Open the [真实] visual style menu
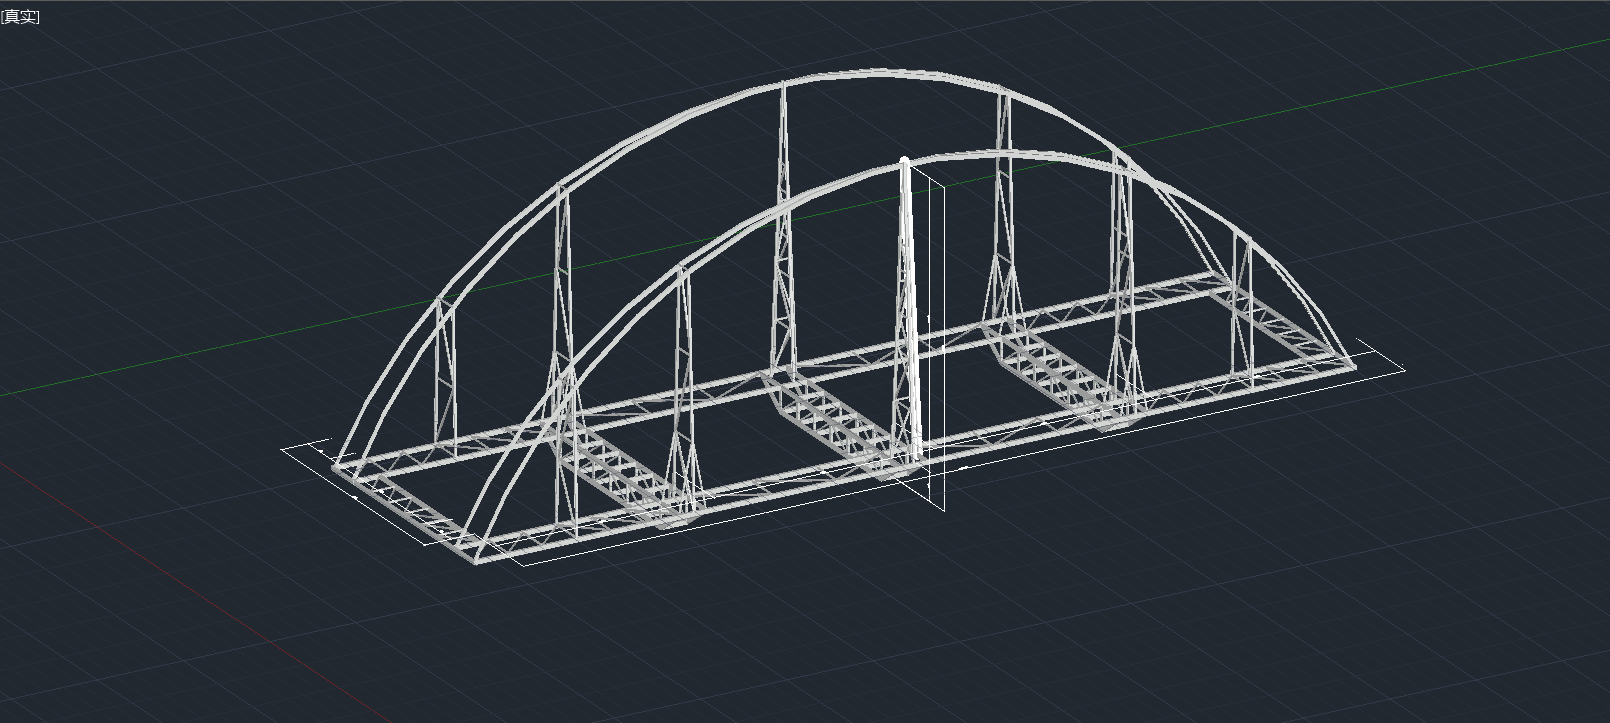Screen dimensions: 1610x723 point(20,17)
